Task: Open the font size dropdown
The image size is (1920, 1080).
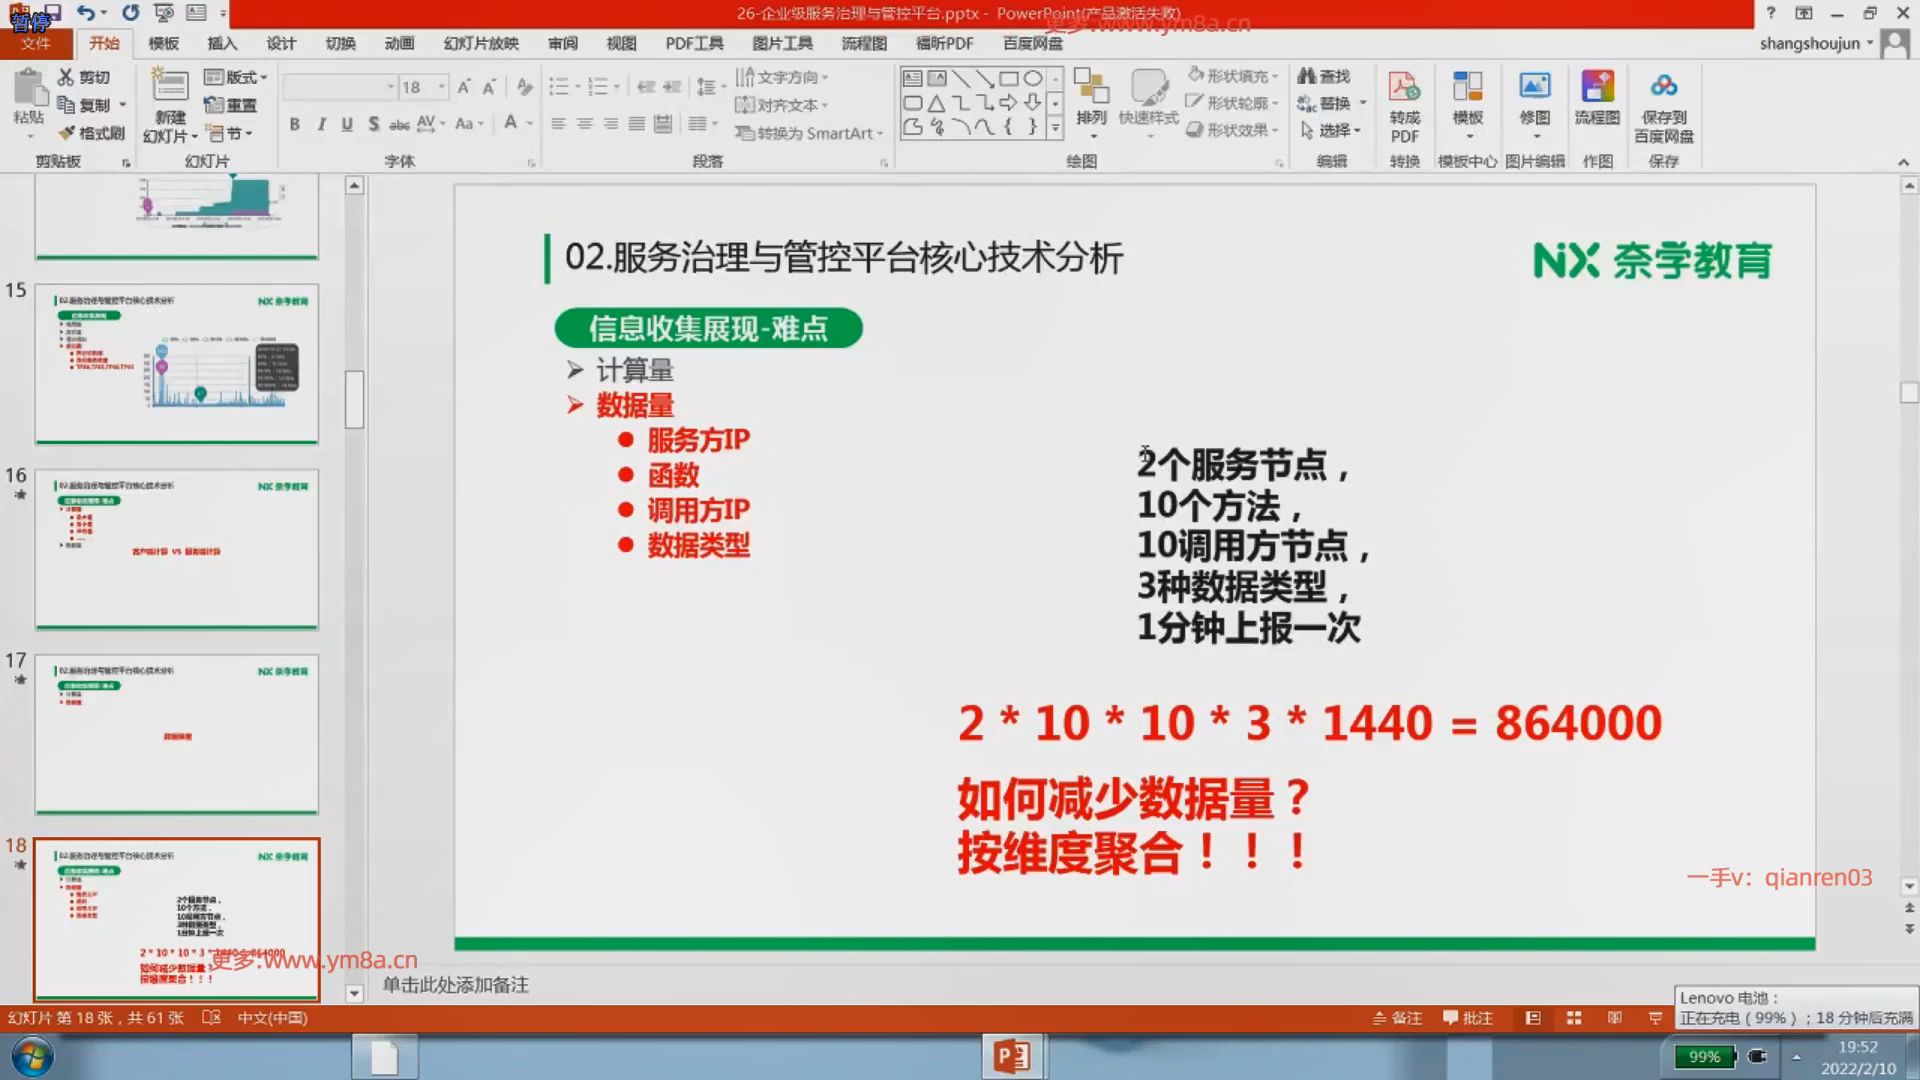Action: (441, 87)
